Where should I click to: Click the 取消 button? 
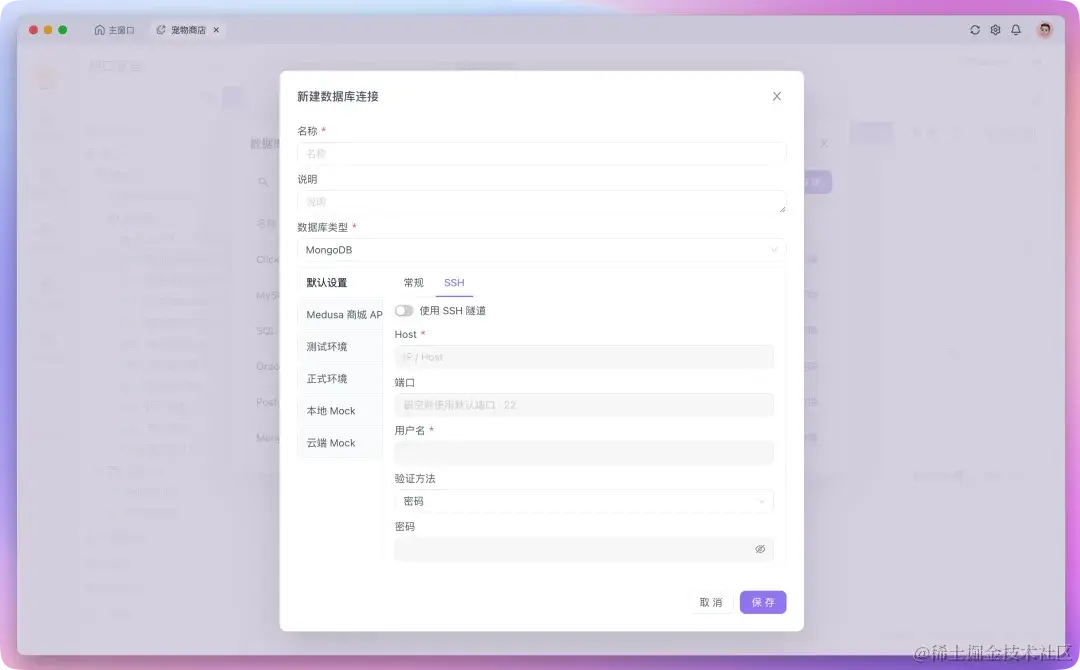pos(711,602)
